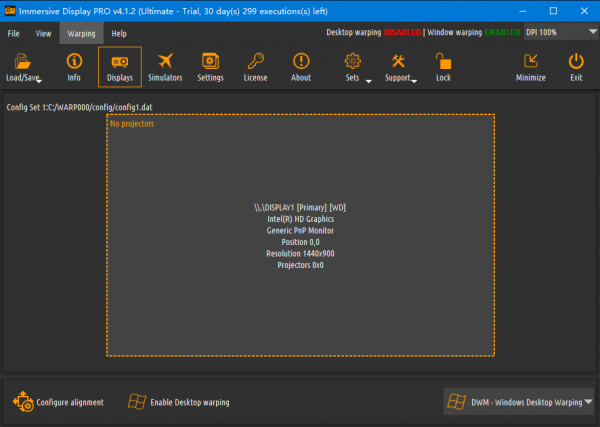Click the Desktop warping DISABLED status
600x427 pixels.
point(373,33)
